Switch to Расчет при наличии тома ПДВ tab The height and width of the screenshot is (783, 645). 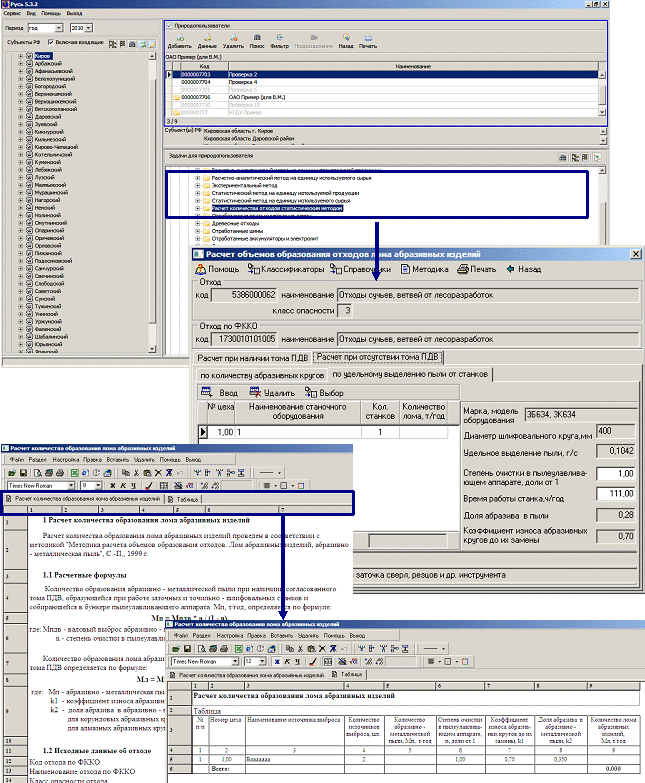click(250, 356)
